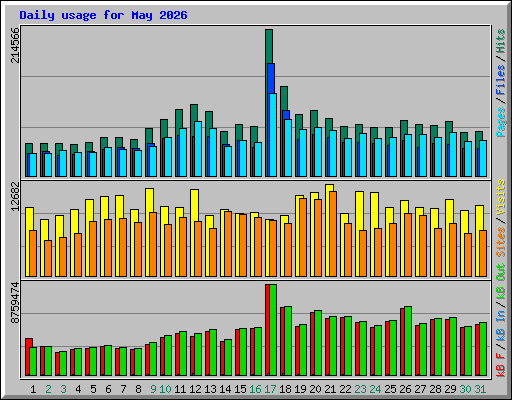Click day 12 on the x-axis
Viewport: 512px width, 400px height.
click(x=195, y=389)
